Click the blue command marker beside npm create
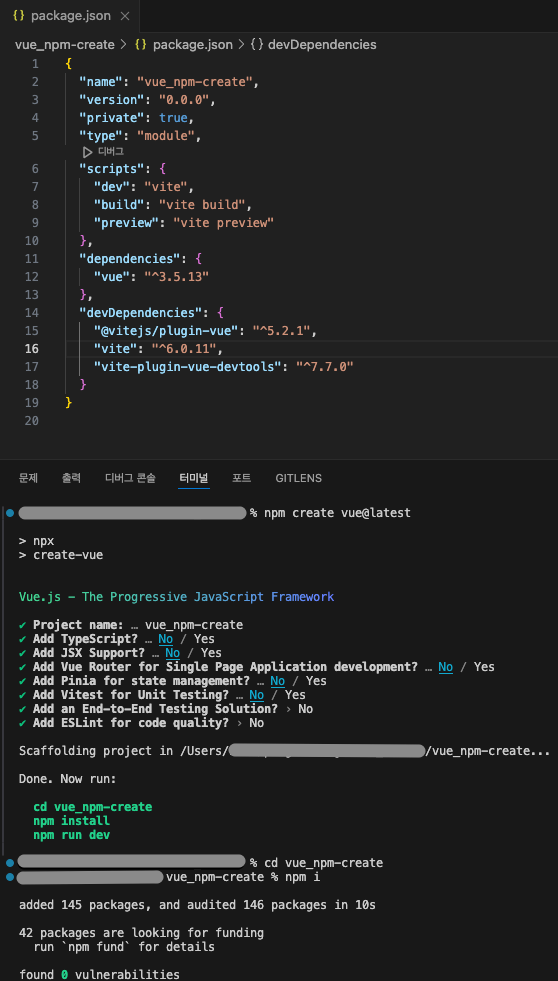558x981 pixels. [x=9, y=513]
